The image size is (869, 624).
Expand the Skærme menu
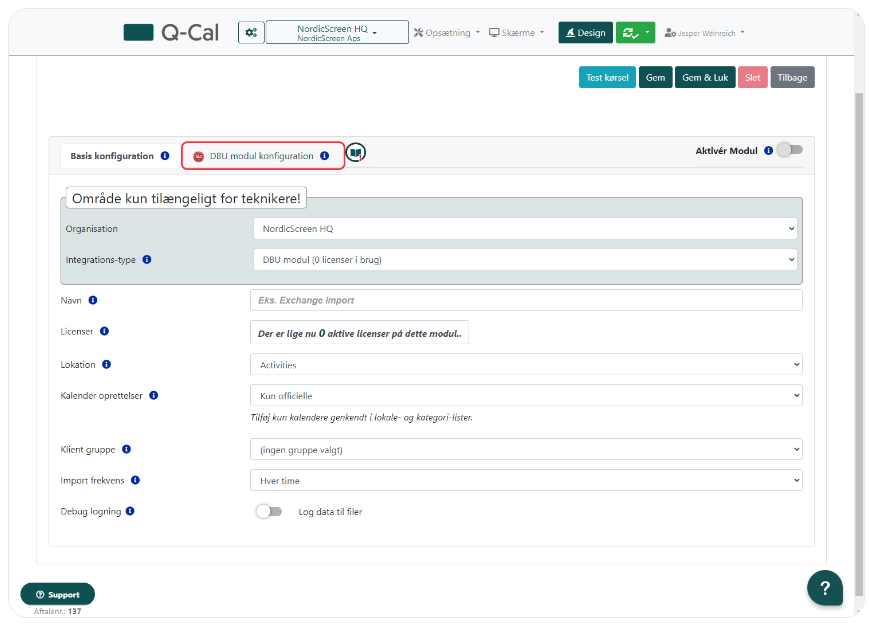tap(517, 33)
